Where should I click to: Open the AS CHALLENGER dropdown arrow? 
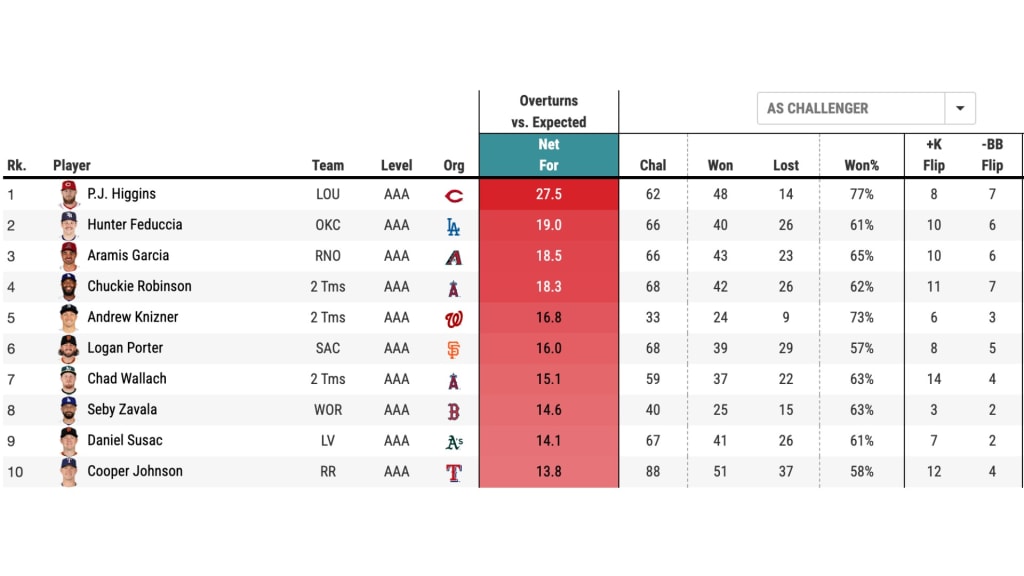[x=960, y=108]
